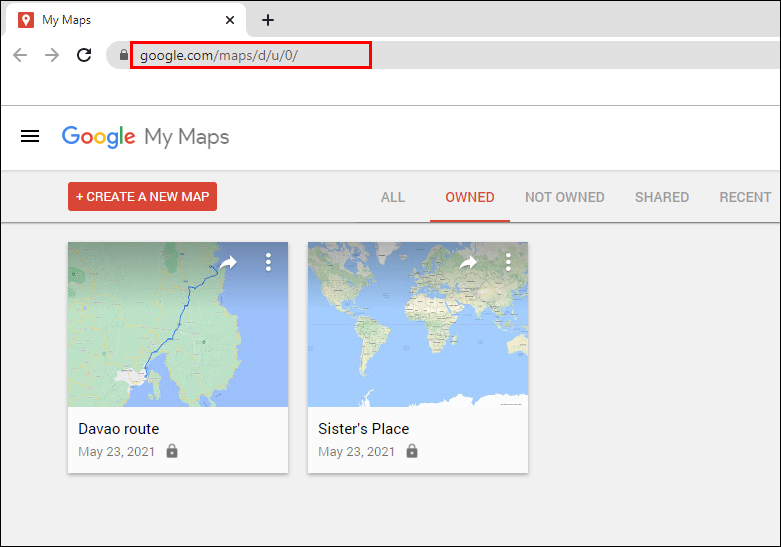The width and height of the screenshot is (781, 547).
Task: Open a new browser tab
Action: coord(268,20)
